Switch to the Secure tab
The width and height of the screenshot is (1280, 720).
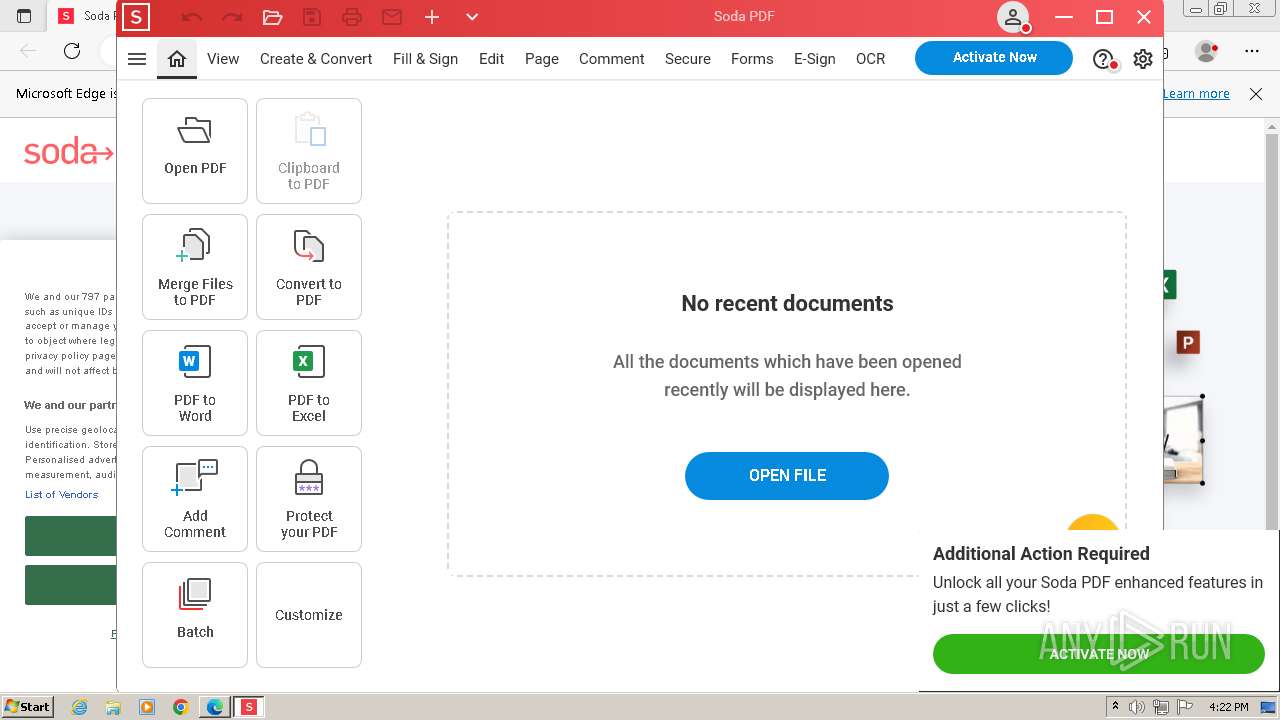pyautogui.click(x=688, y=59)
